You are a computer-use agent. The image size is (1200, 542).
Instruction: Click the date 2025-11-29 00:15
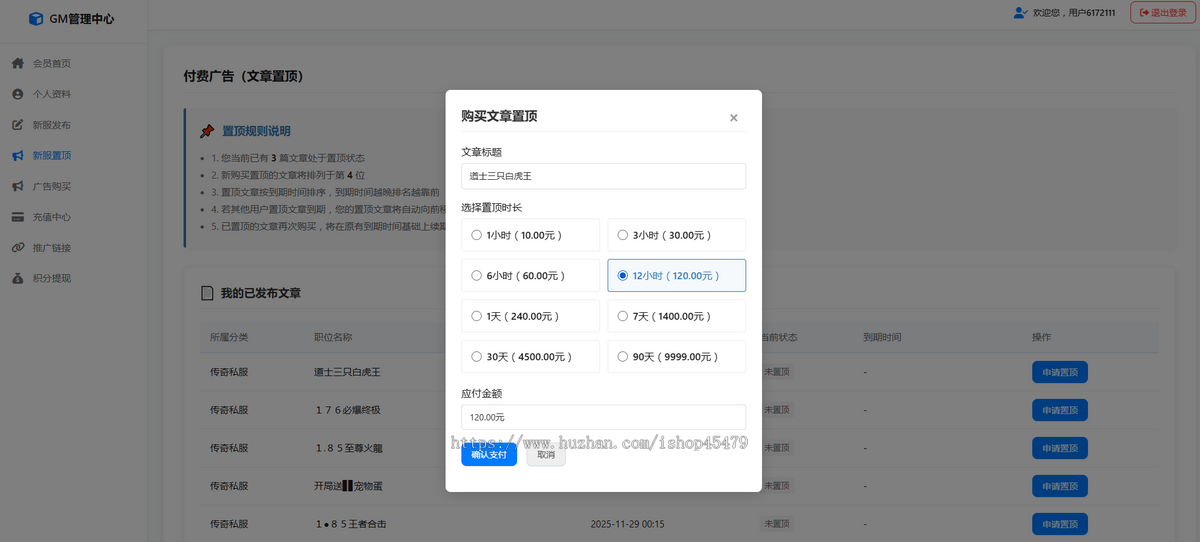pyautogui.click(x=627, y=524)
